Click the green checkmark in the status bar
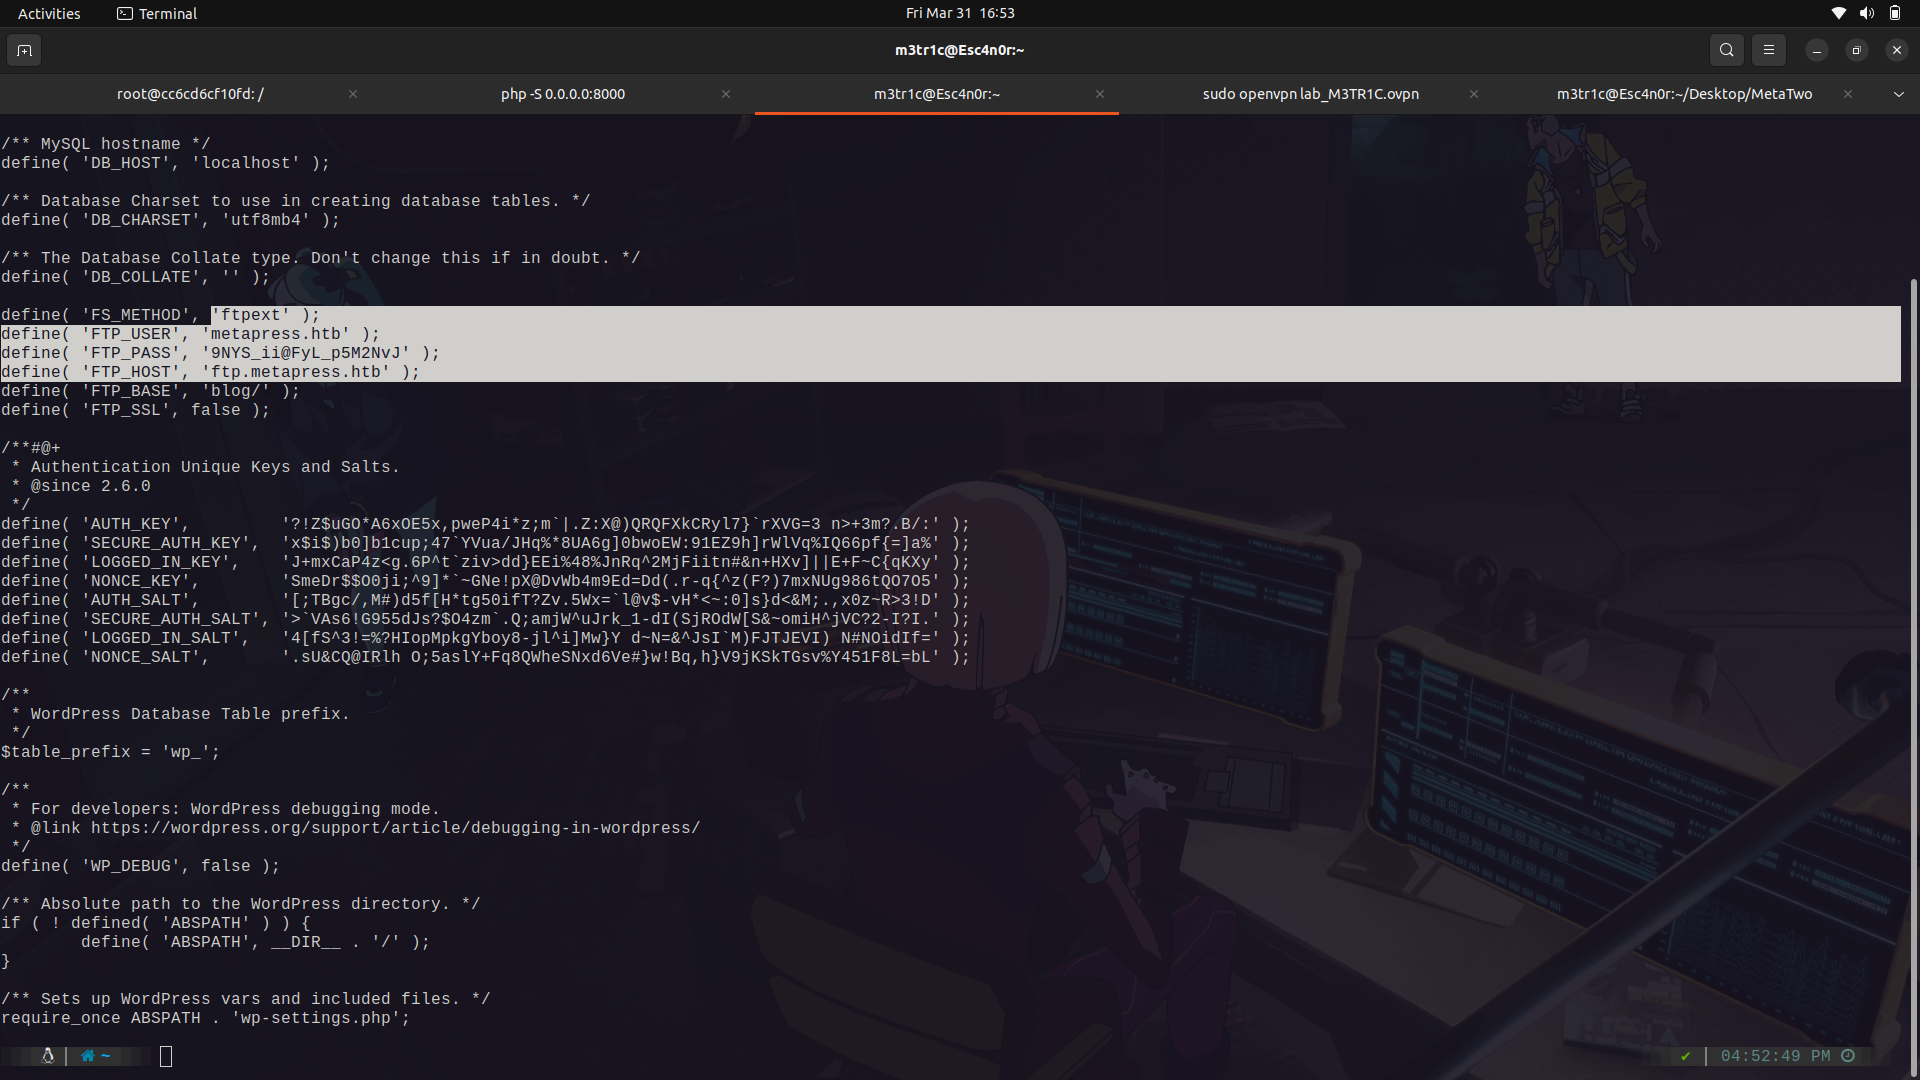The height and width of the screenshot is (1080, 1920). (1686, 1055)
